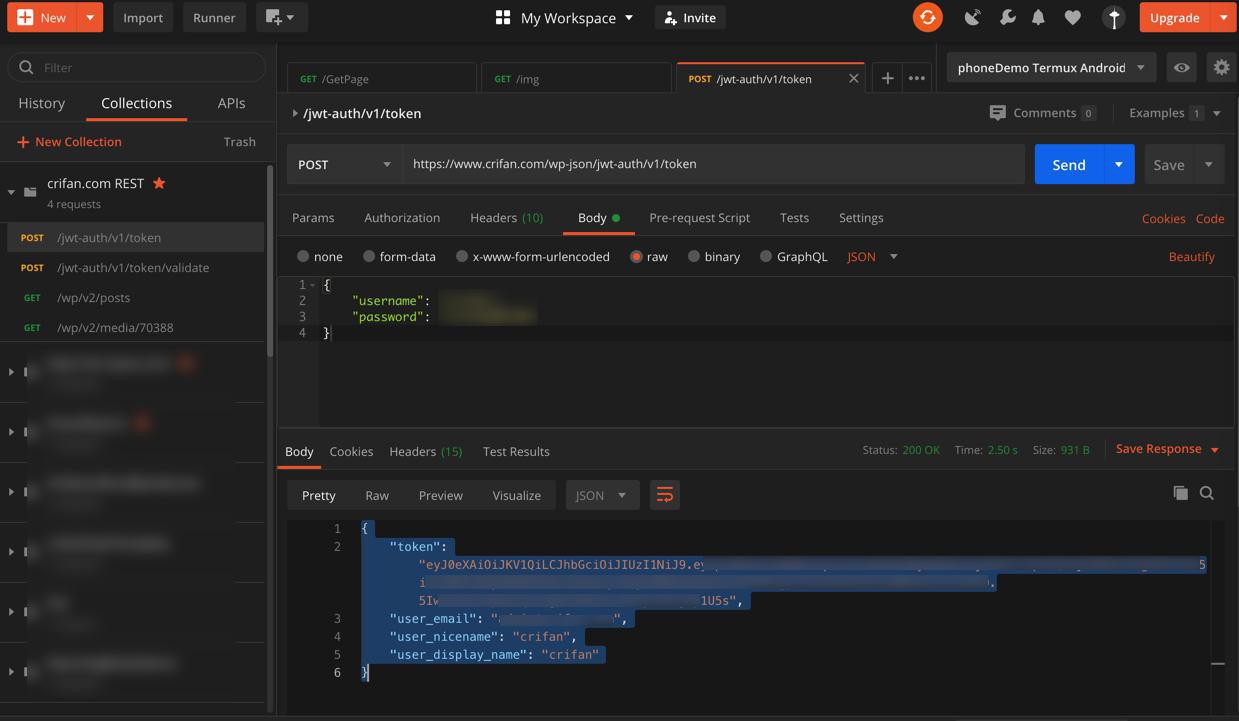Change raw body language from JSON
This screenshot has width=1239, height=721.
[872, 257]
